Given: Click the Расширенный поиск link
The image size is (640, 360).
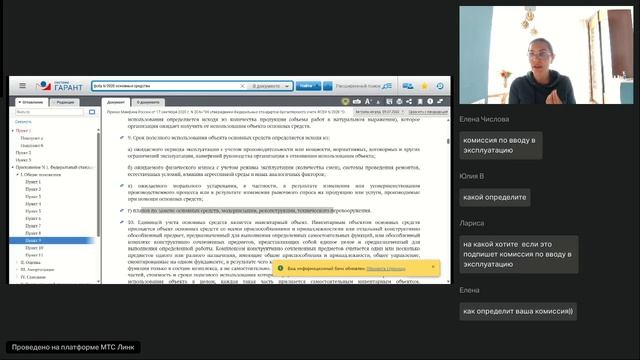Looking at the screenshot, I should point(358,86).
